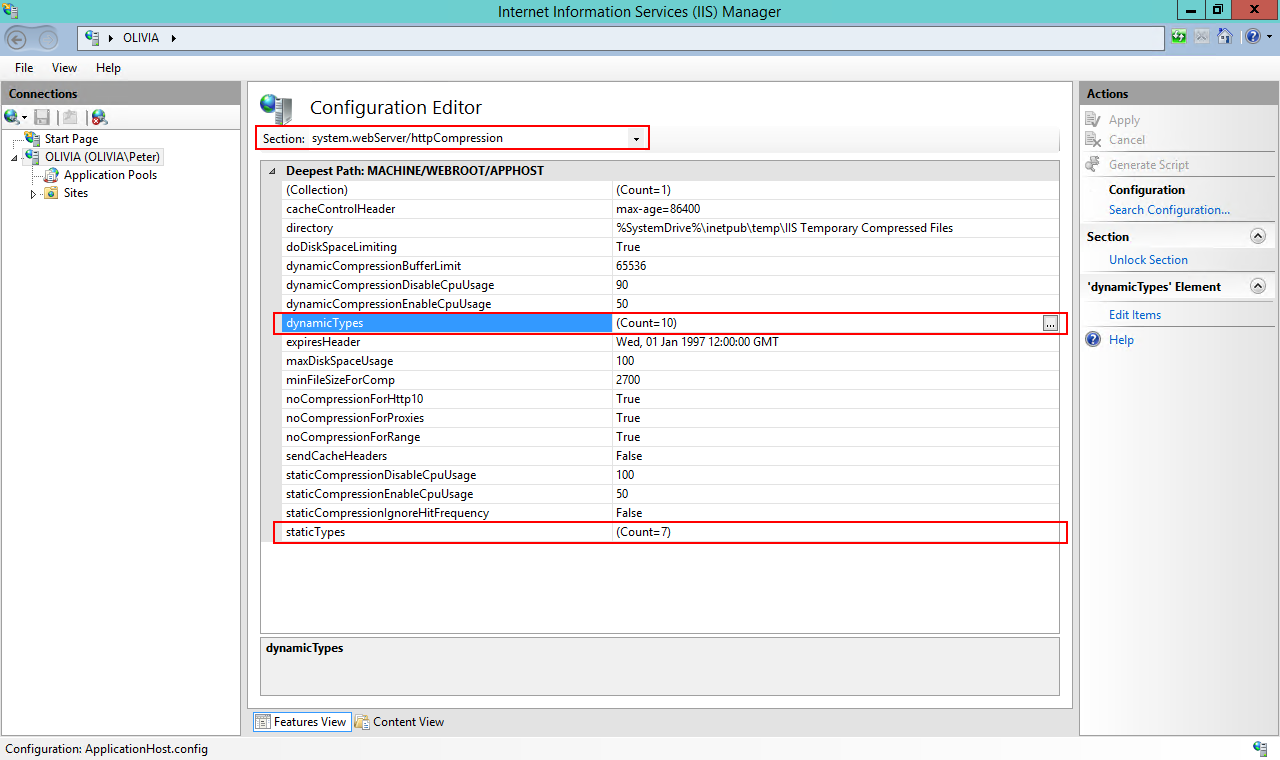Click the Back navigation arrow
The width and height of the screenshot is (1280, 760).
(x=17, y=39)
